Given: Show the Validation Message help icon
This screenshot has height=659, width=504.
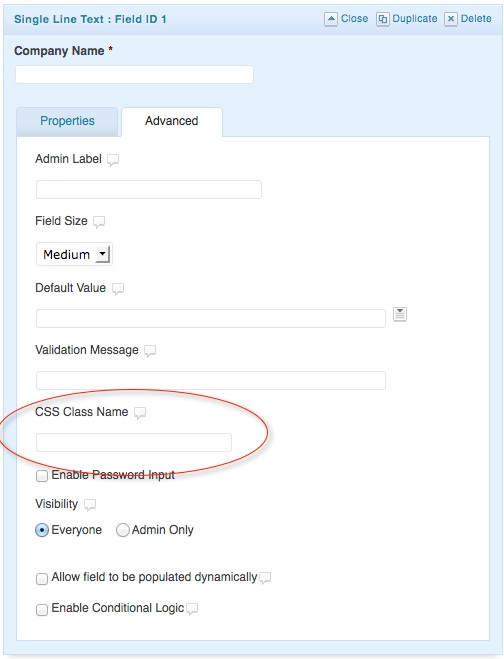Looking at the screenshot, I should [x=150, y=351].
